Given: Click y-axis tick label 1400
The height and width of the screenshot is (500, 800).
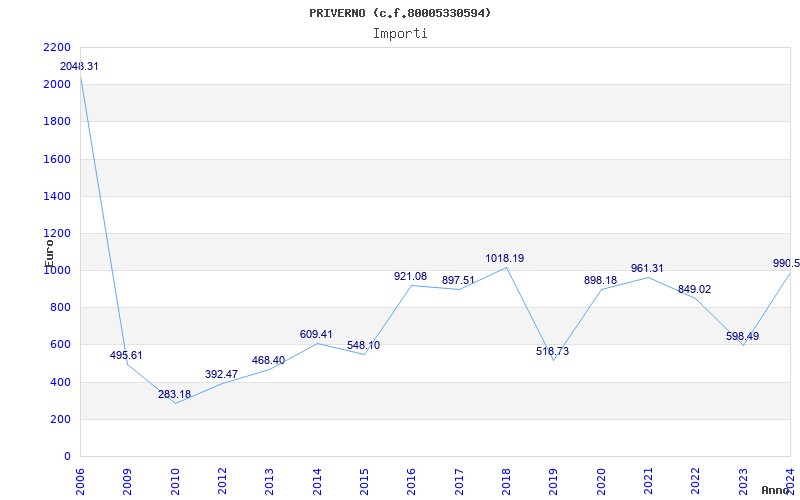Looking at the screenshot, I should (57, 196).
